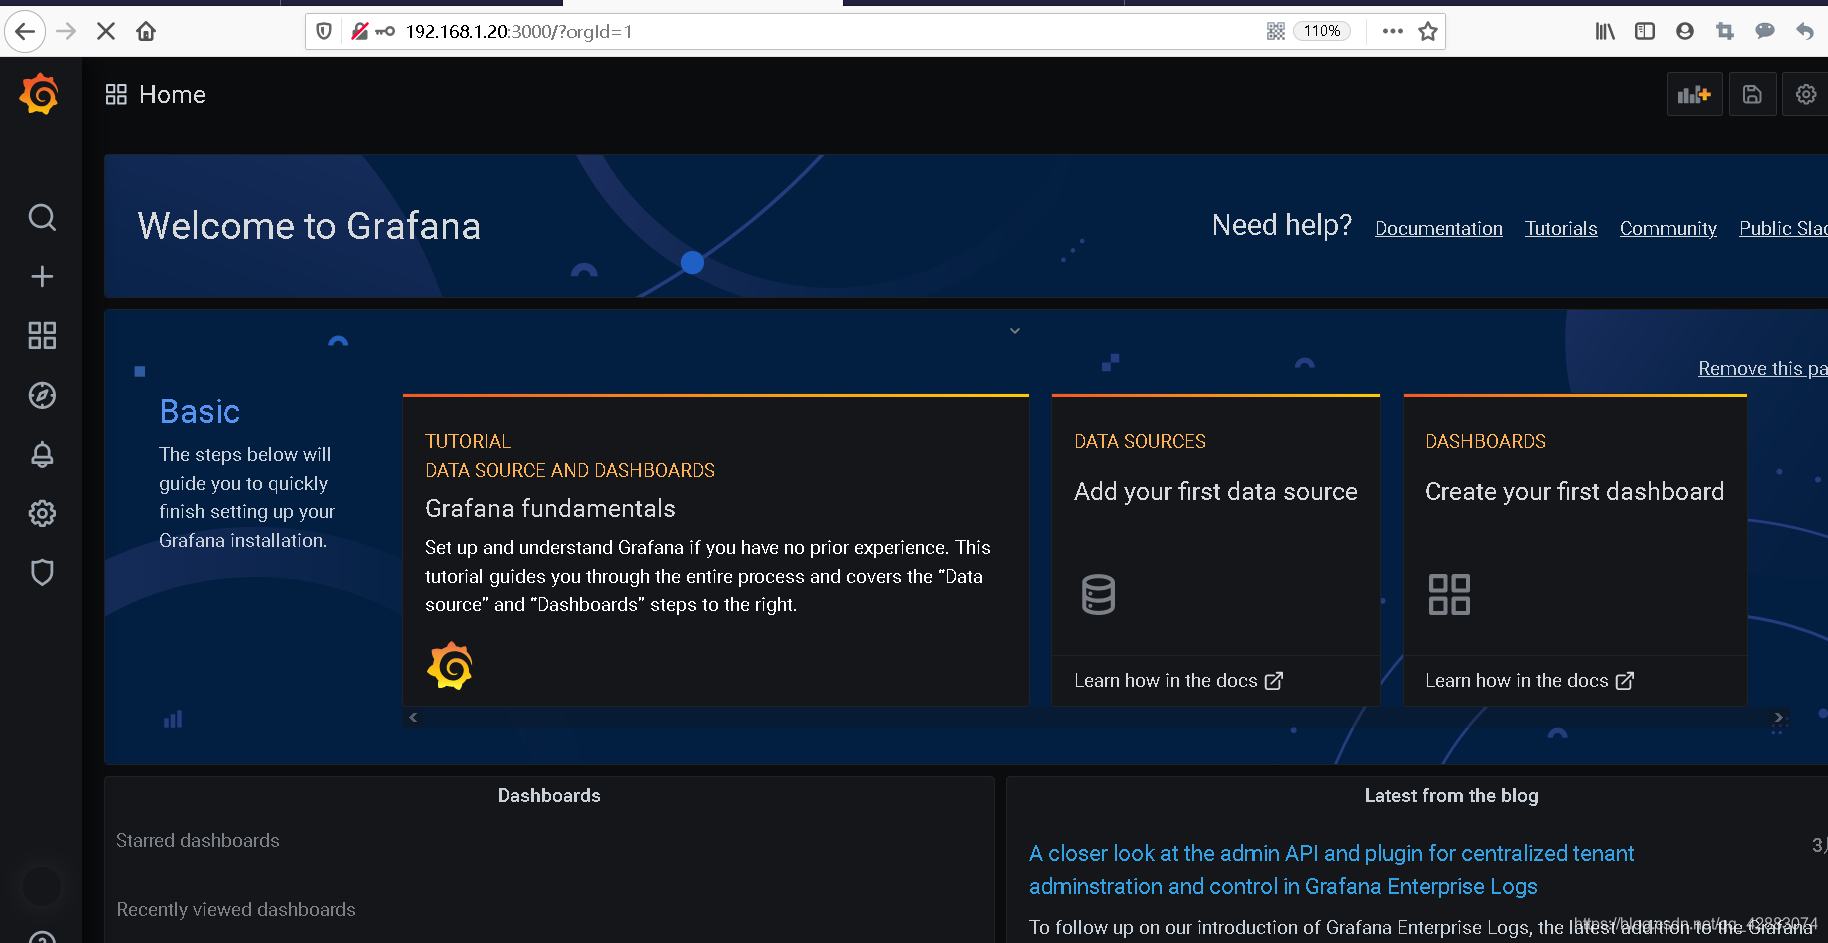Click the Dashboards panel title
Image resolution: width=1828 pixels, height=943 pixels.
(x=549, y=795)
